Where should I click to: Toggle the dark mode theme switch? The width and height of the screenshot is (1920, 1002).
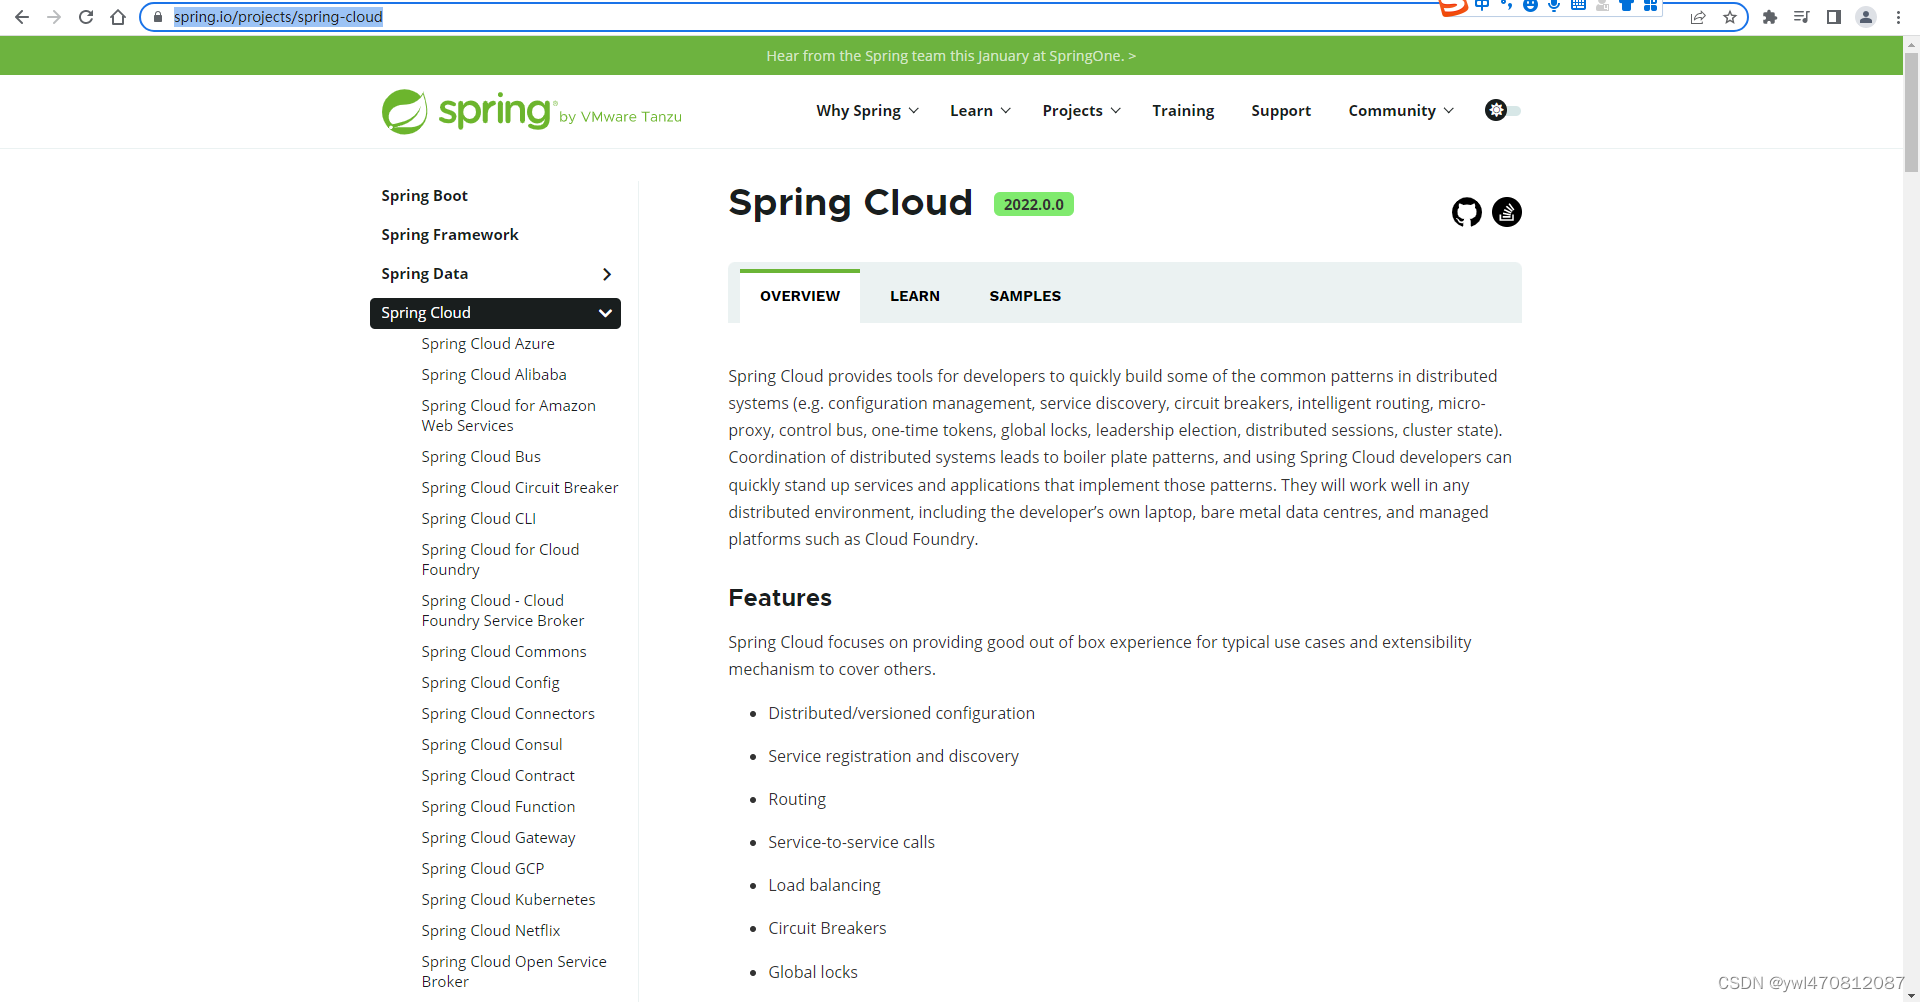[1503, 110]
